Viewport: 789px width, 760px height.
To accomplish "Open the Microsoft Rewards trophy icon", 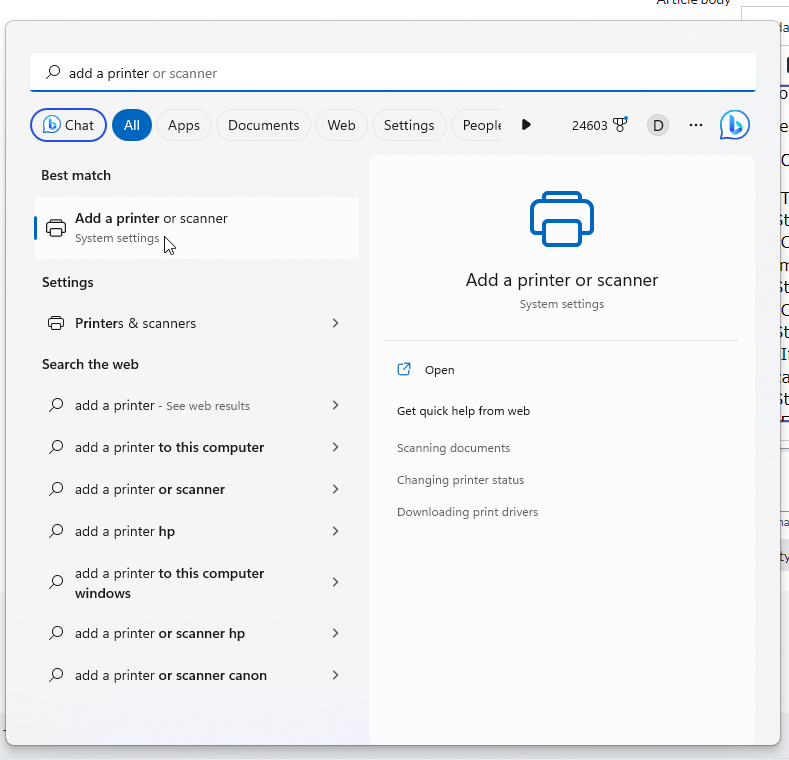I will [x=620, y=125].
